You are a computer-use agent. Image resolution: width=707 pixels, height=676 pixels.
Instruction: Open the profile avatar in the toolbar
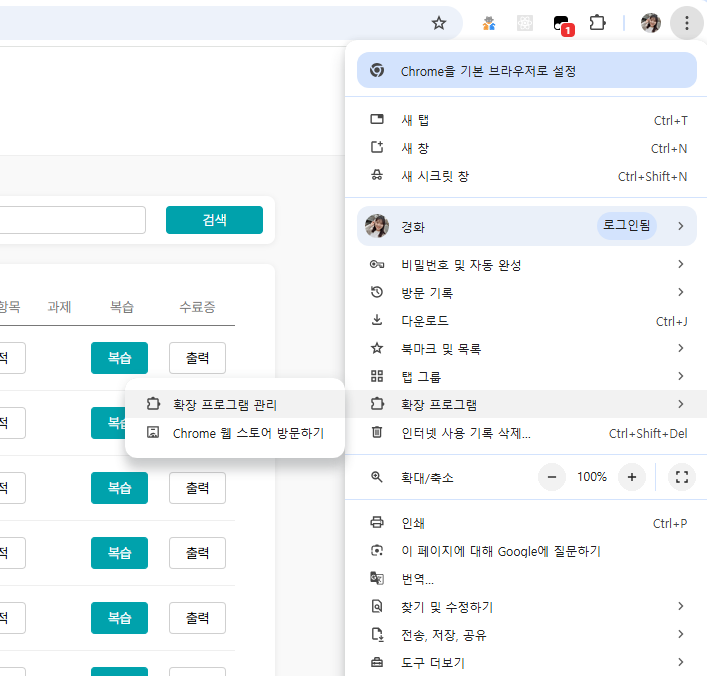click(651, 23)
